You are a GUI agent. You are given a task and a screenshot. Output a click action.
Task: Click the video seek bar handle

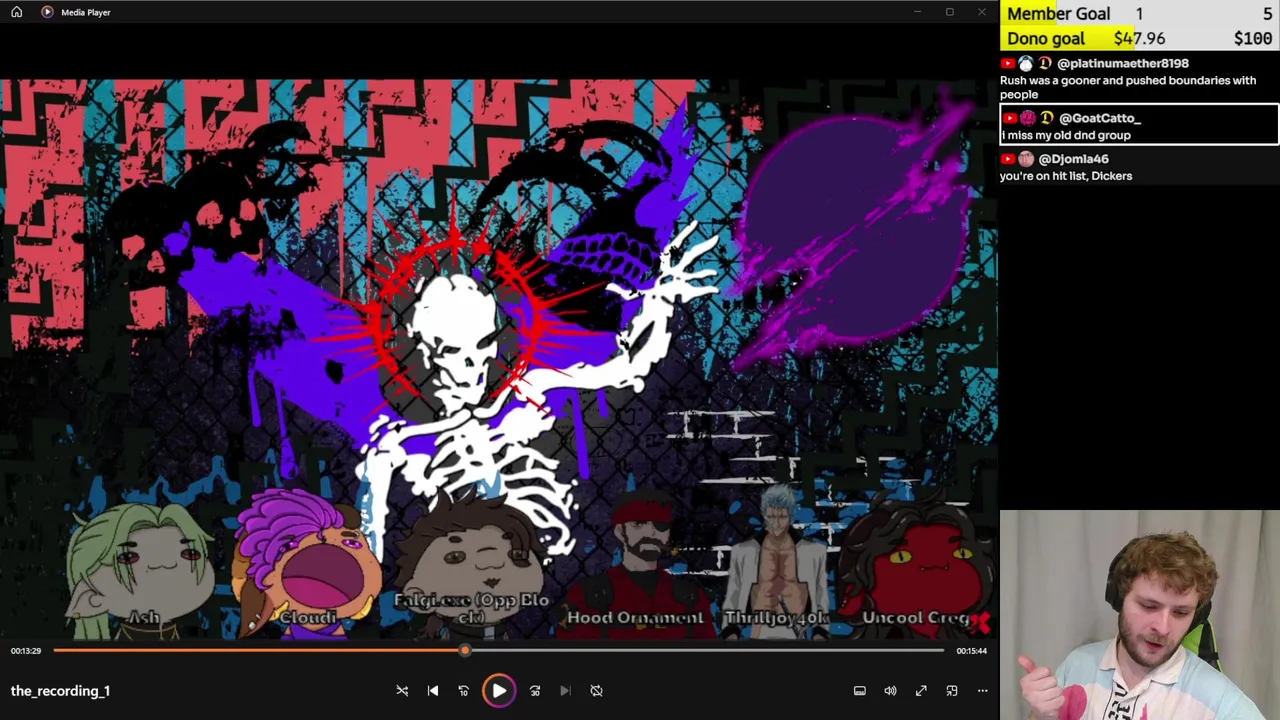point(464,651)
